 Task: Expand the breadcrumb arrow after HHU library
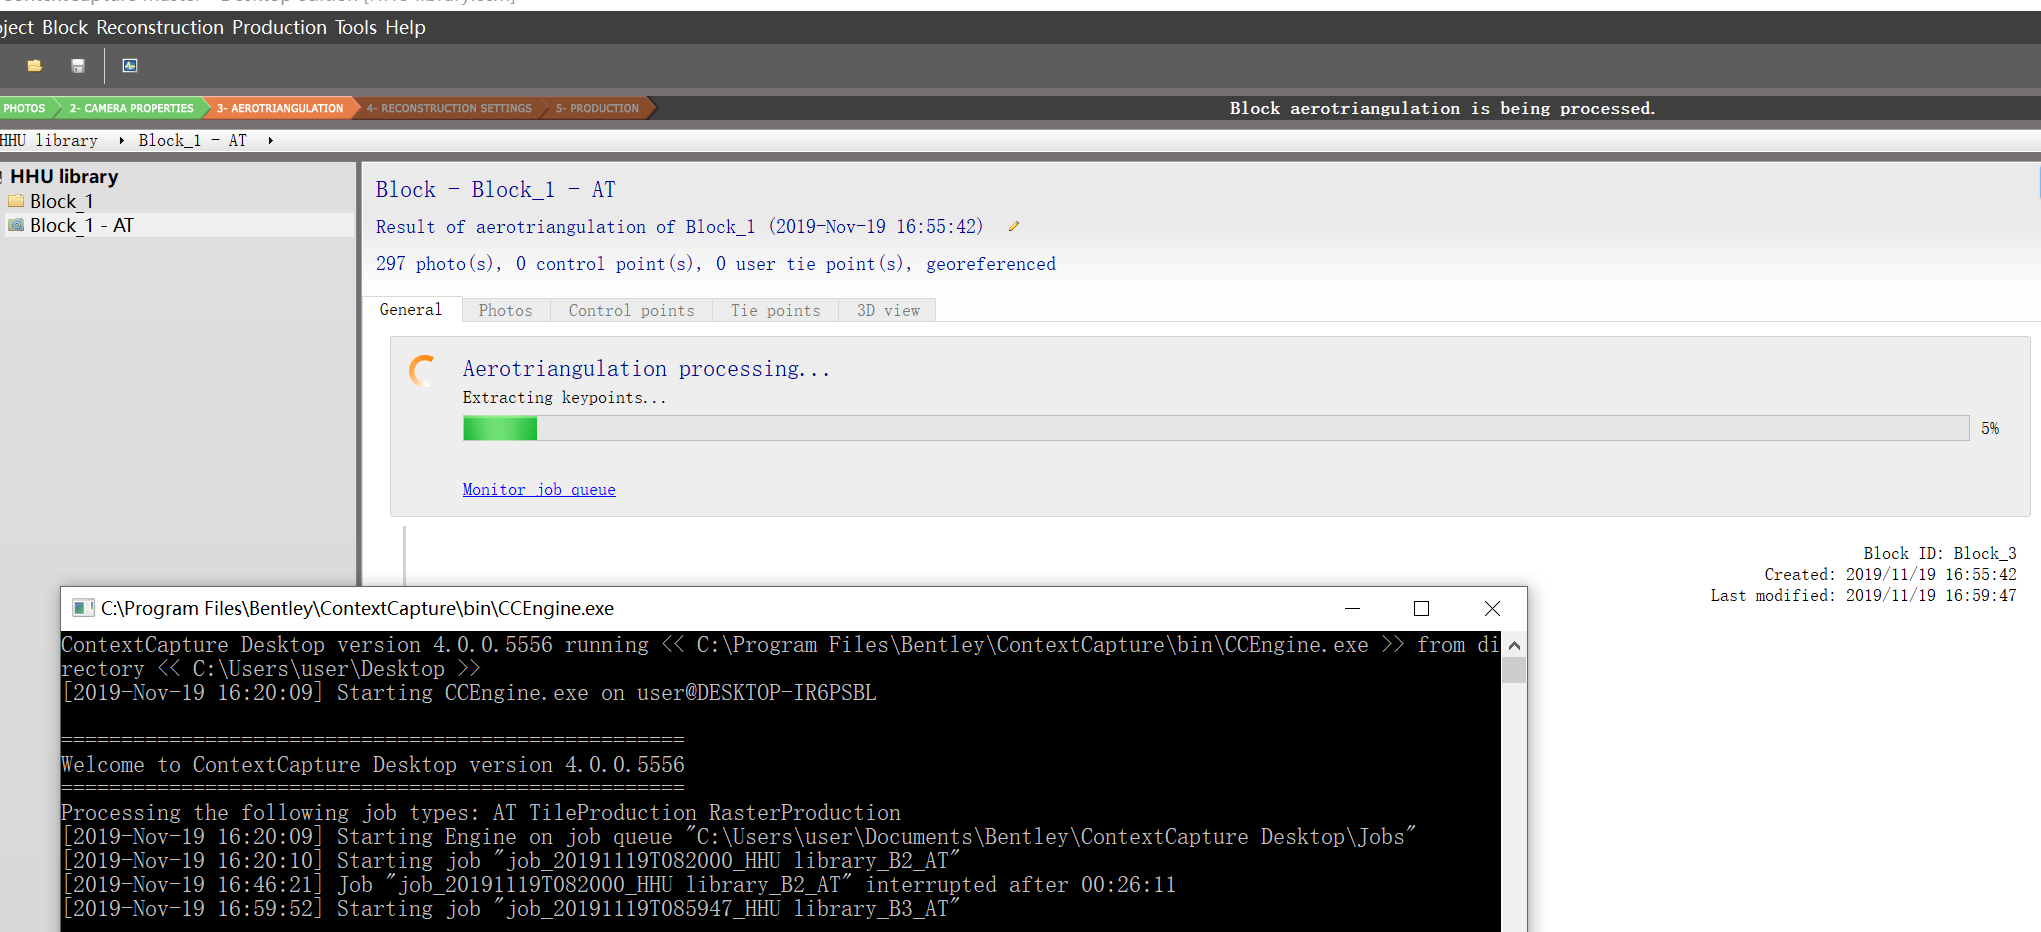point(121,141)
